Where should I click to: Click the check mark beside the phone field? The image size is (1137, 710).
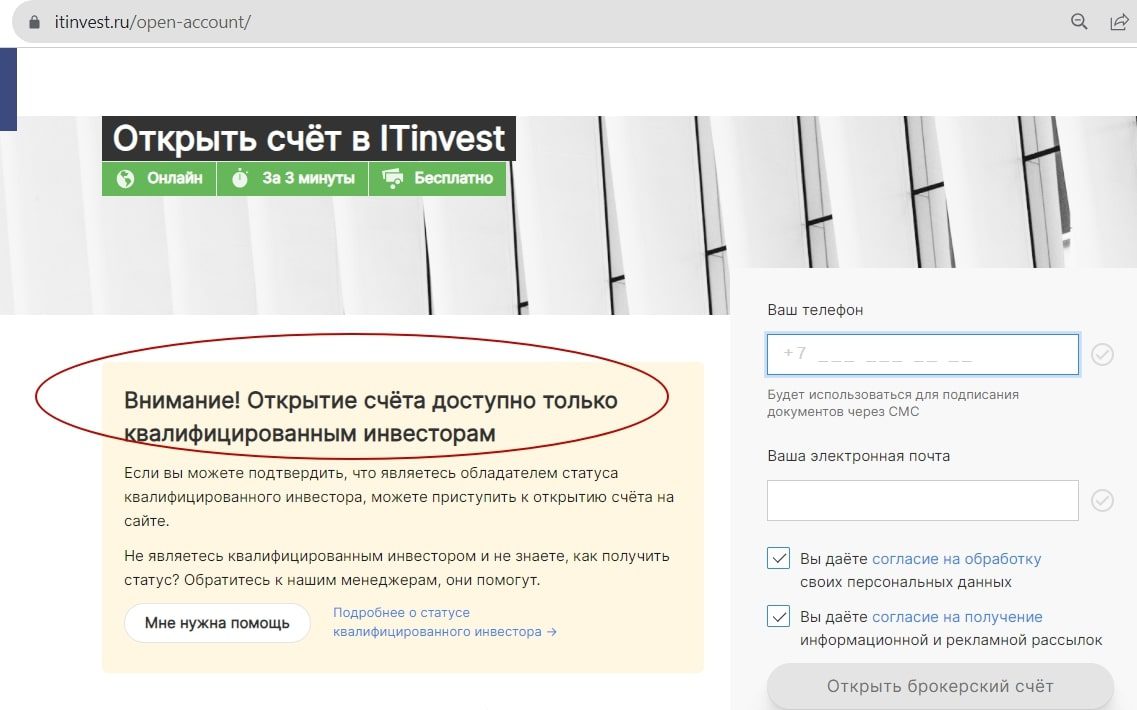pyautogui.click(x=1102, y=355)
